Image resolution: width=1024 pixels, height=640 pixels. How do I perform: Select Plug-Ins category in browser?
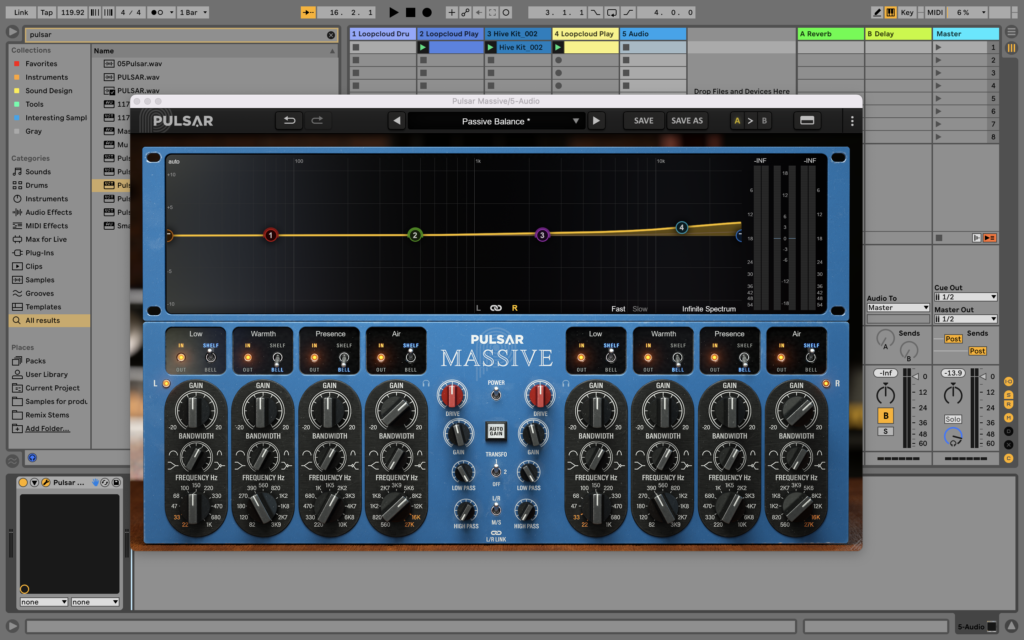[x=39, y=253]
